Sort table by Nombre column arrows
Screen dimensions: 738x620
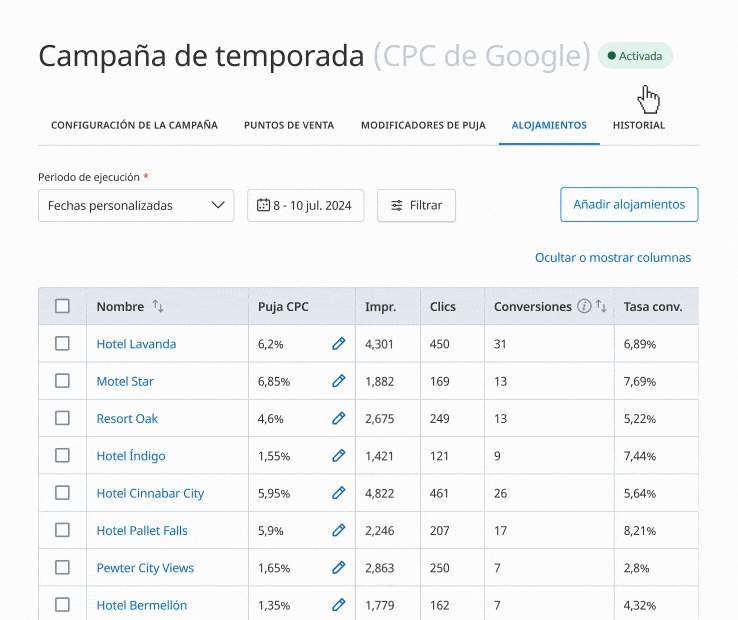[158, 307]
